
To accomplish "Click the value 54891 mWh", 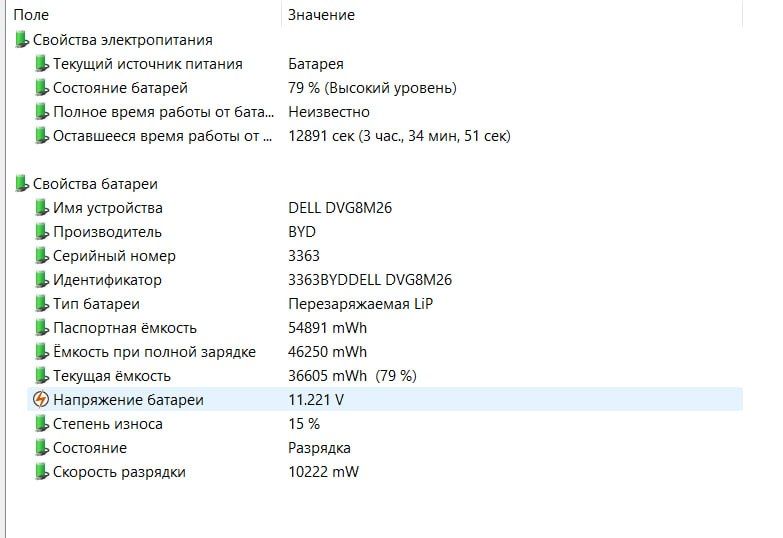I will (x=327, y=328).
